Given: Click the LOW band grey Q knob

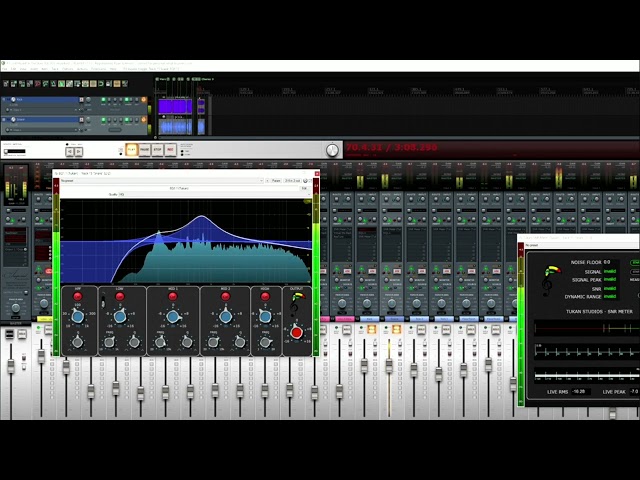Looking at the screenshot, I should click(134, 342).
